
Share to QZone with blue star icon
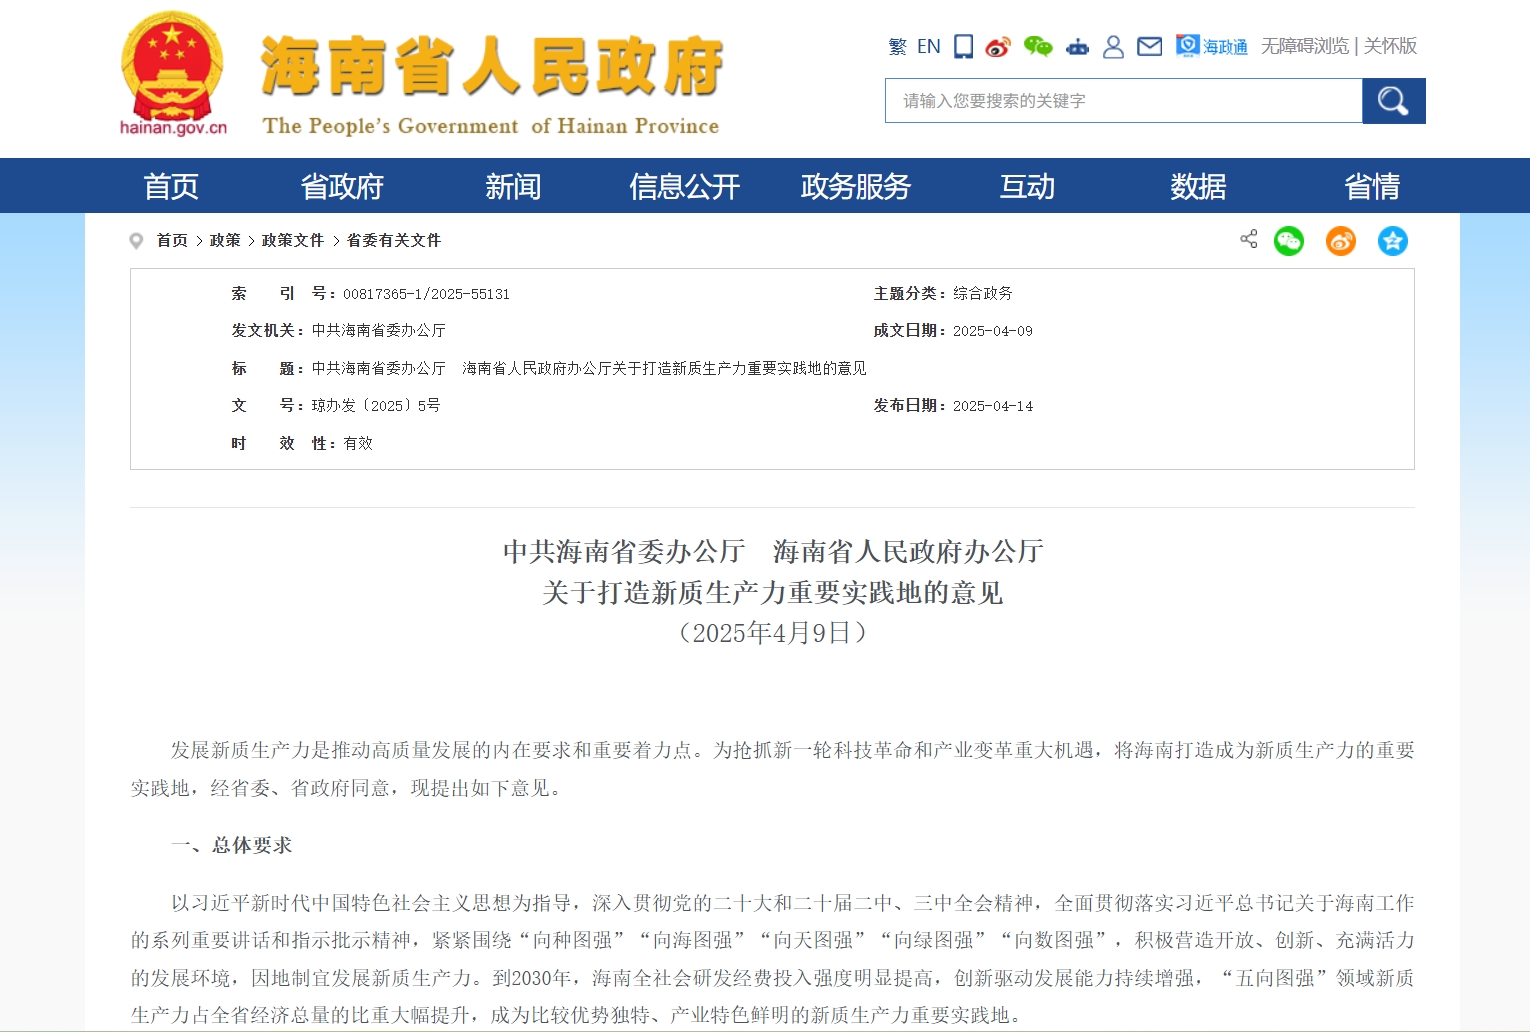[1392, 241]
